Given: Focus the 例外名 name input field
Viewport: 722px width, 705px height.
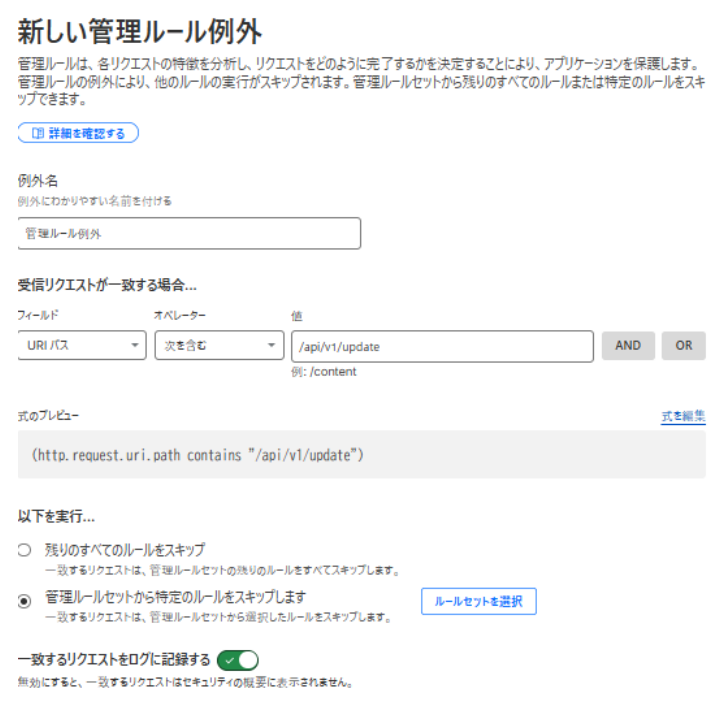Looking at the screenshot, I should 189,233.
